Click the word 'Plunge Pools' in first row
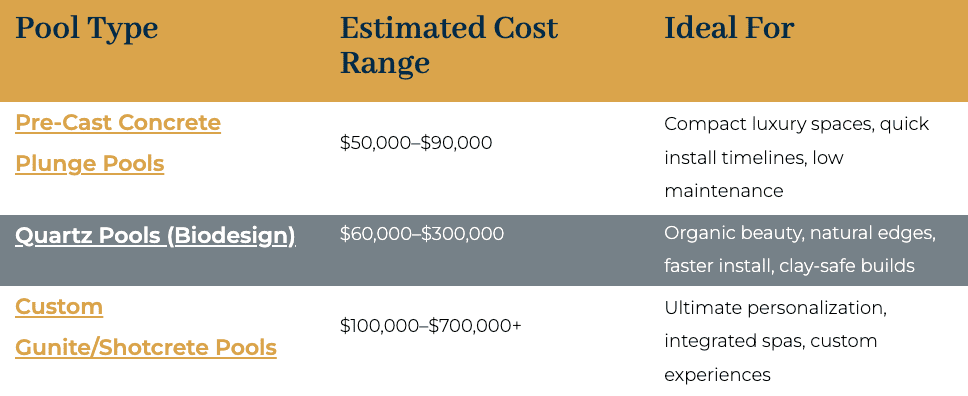968x396 pixels. (x=90, y=164)
